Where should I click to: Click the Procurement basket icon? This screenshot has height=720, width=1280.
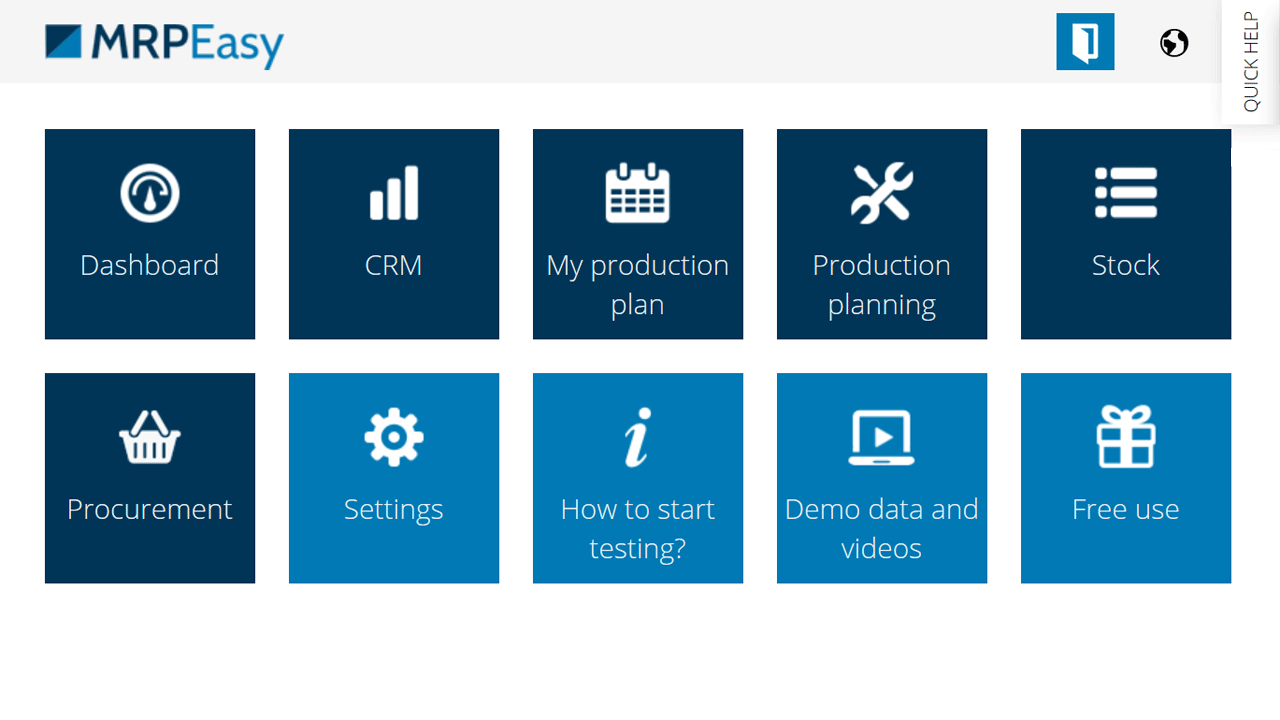(x=150, y=436)
